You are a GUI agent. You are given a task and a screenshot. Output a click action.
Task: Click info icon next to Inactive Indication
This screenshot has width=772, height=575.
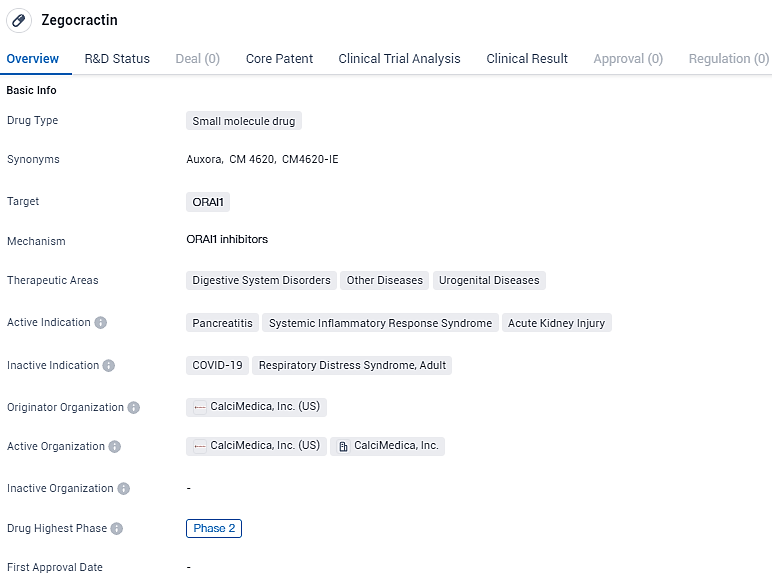click(109, 366)
